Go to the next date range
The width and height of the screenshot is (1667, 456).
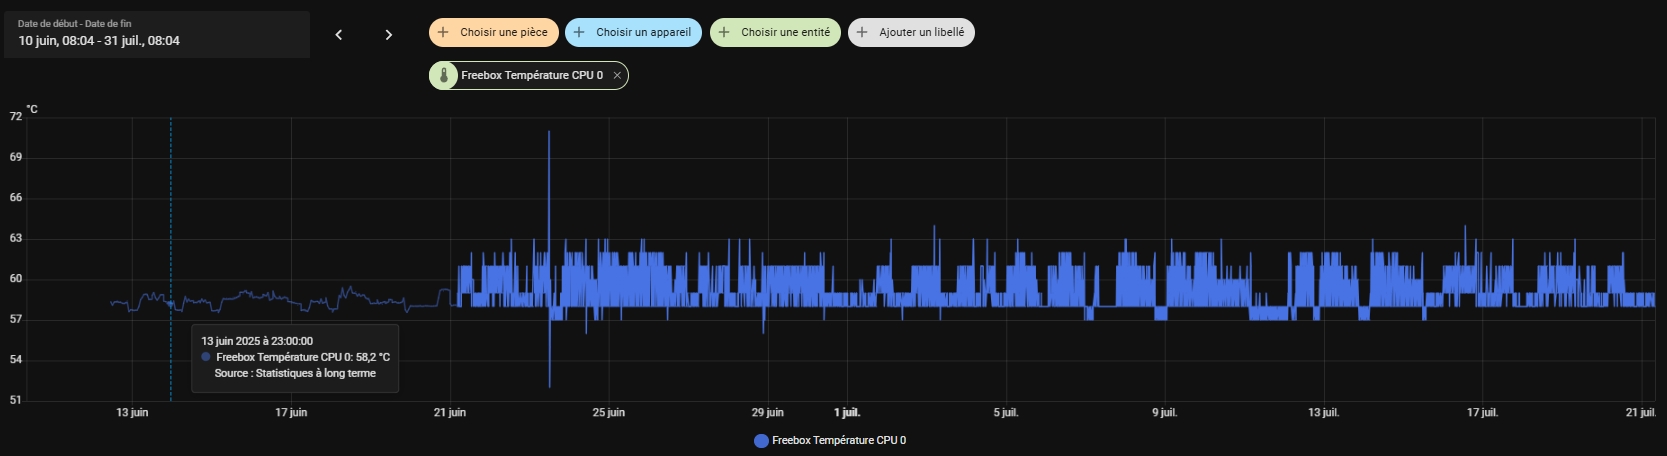pos(389,35)
